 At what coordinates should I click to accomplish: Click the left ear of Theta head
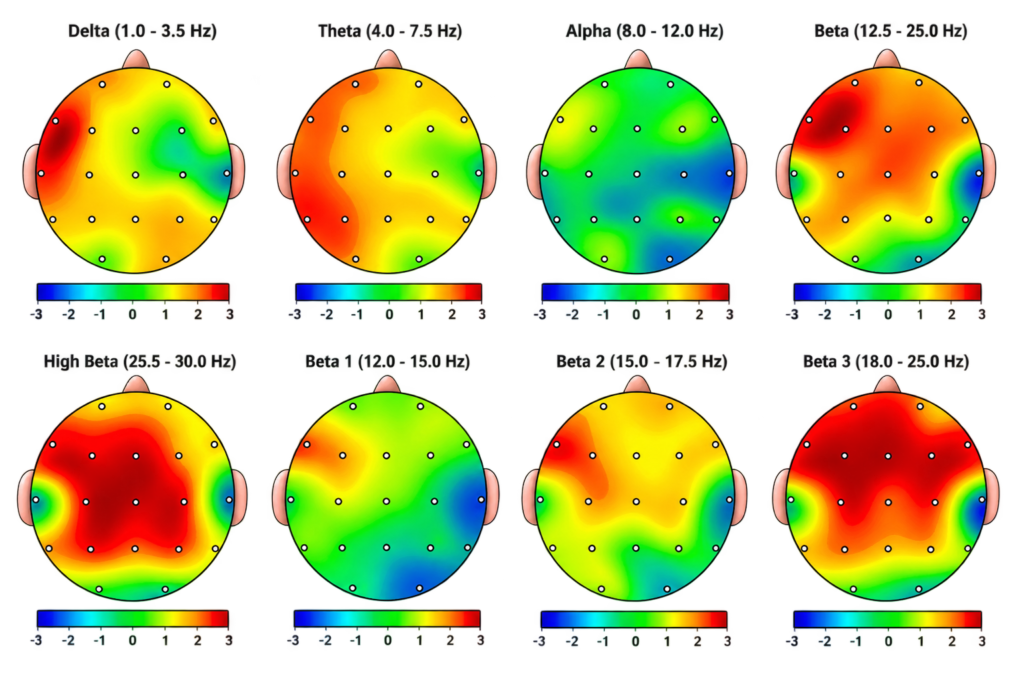284,172
